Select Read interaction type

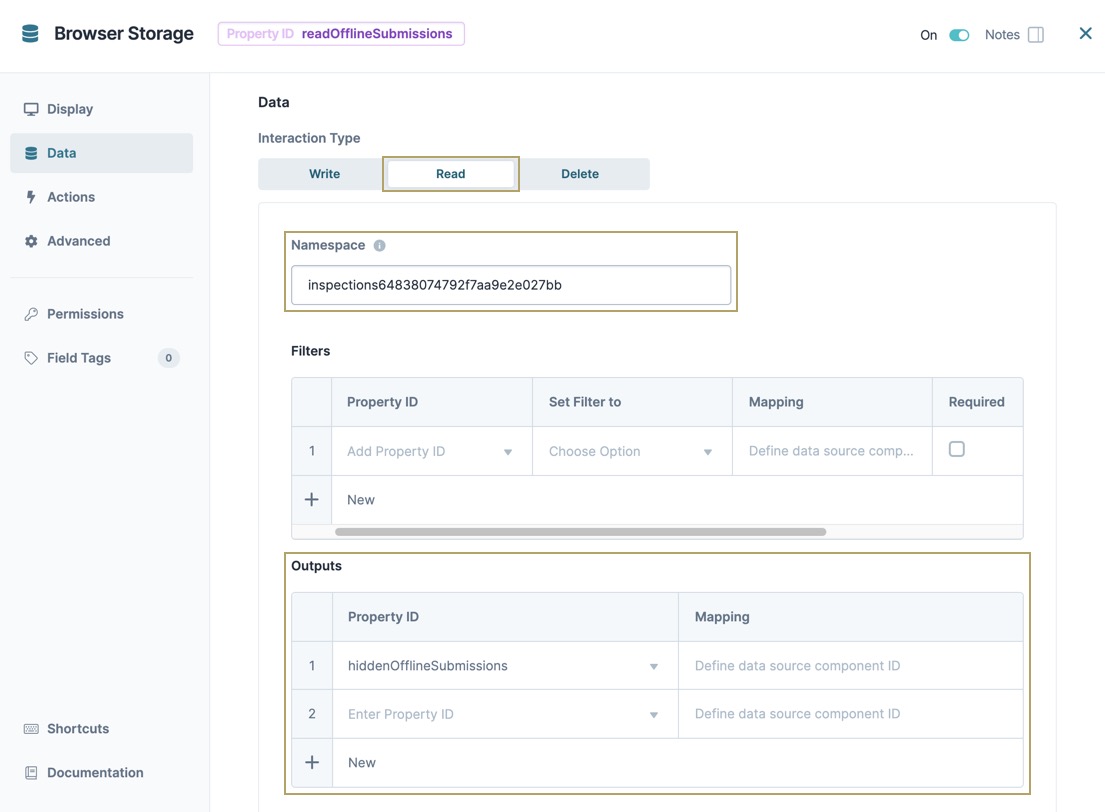coord(450,174)
